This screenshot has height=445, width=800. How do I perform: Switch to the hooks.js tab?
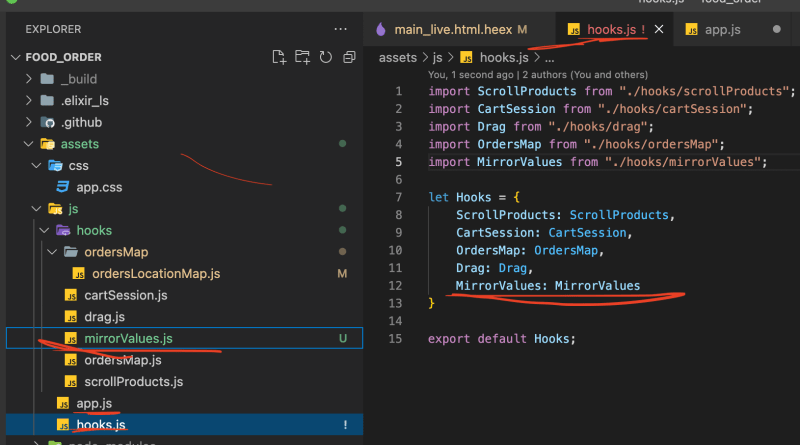pos(610,30)
